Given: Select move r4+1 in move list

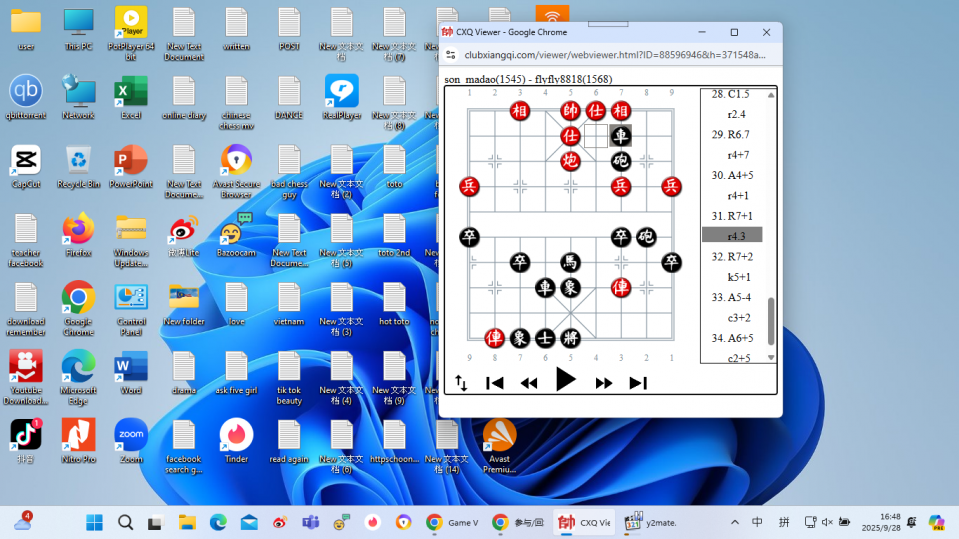Looking at the screenshot, I should tap(738, 196).
